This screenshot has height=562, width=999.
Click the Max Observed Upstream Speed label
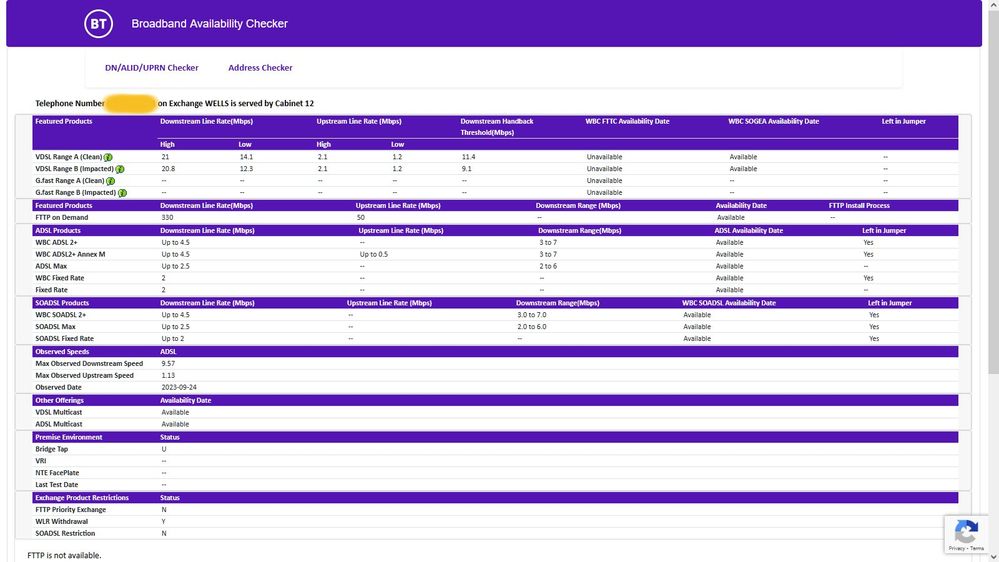pos(85,376)
